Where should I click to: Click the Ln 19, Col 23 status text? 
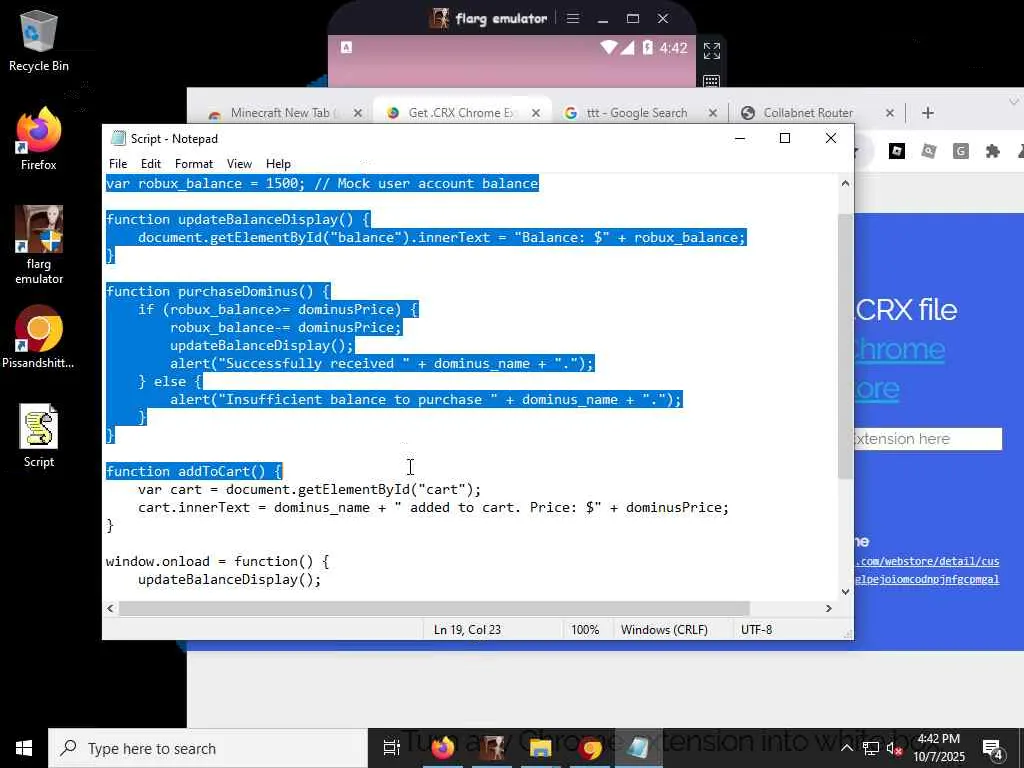point(467,630)
